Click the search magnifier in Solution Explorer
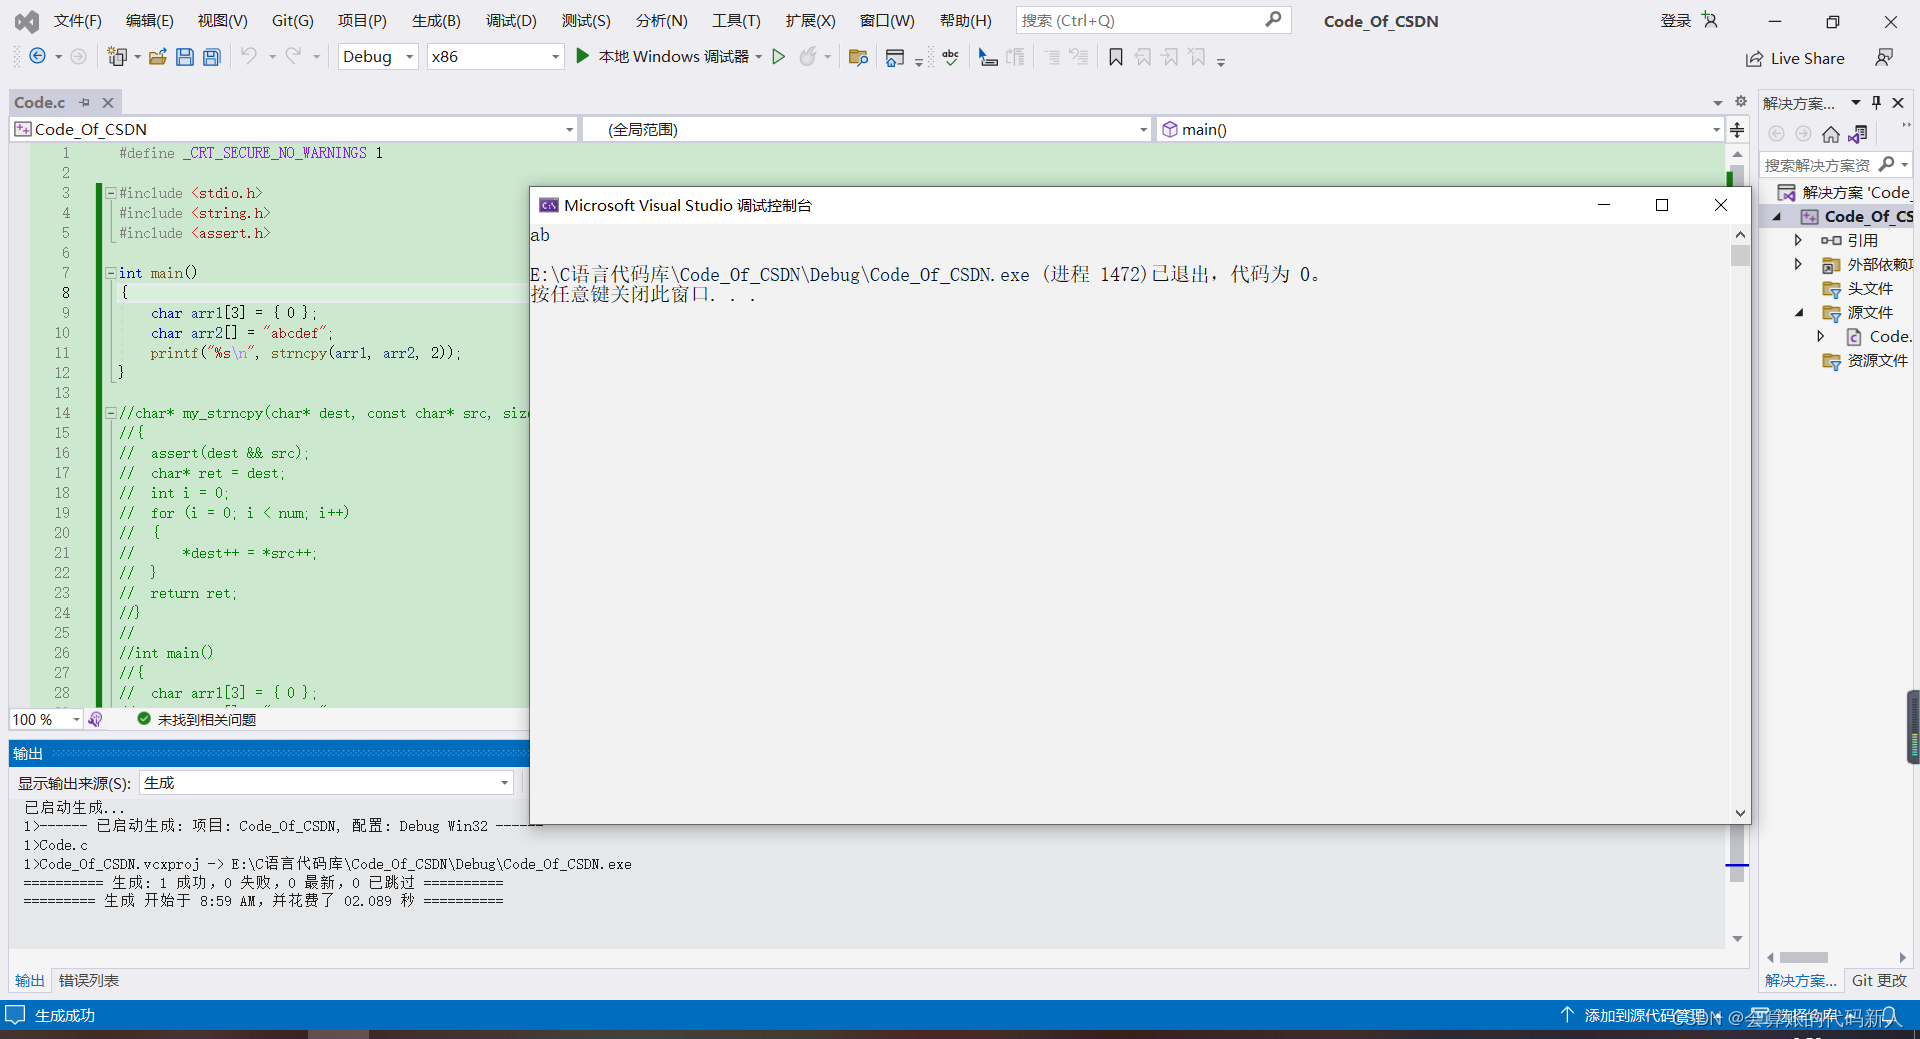This screenshot has width=1920, height=1039. (x=1887, y=164)
